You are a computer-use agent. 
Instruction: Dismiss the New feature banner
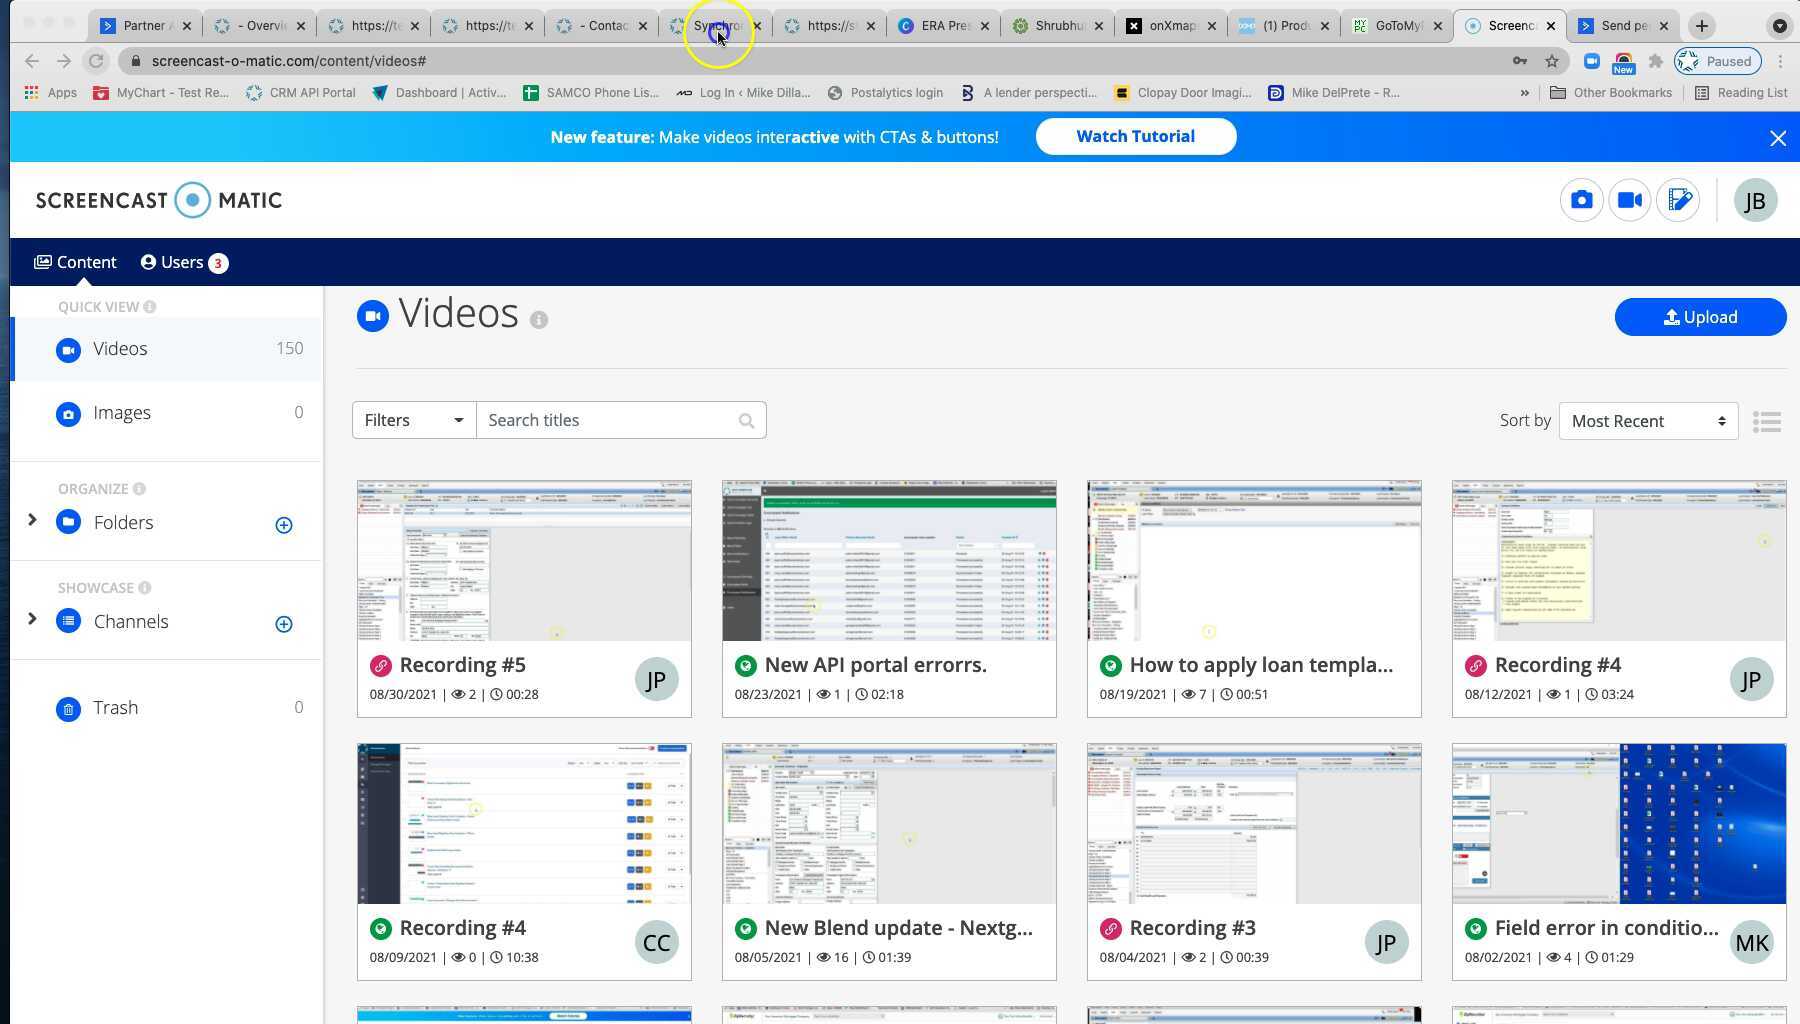click(1777, 139)
